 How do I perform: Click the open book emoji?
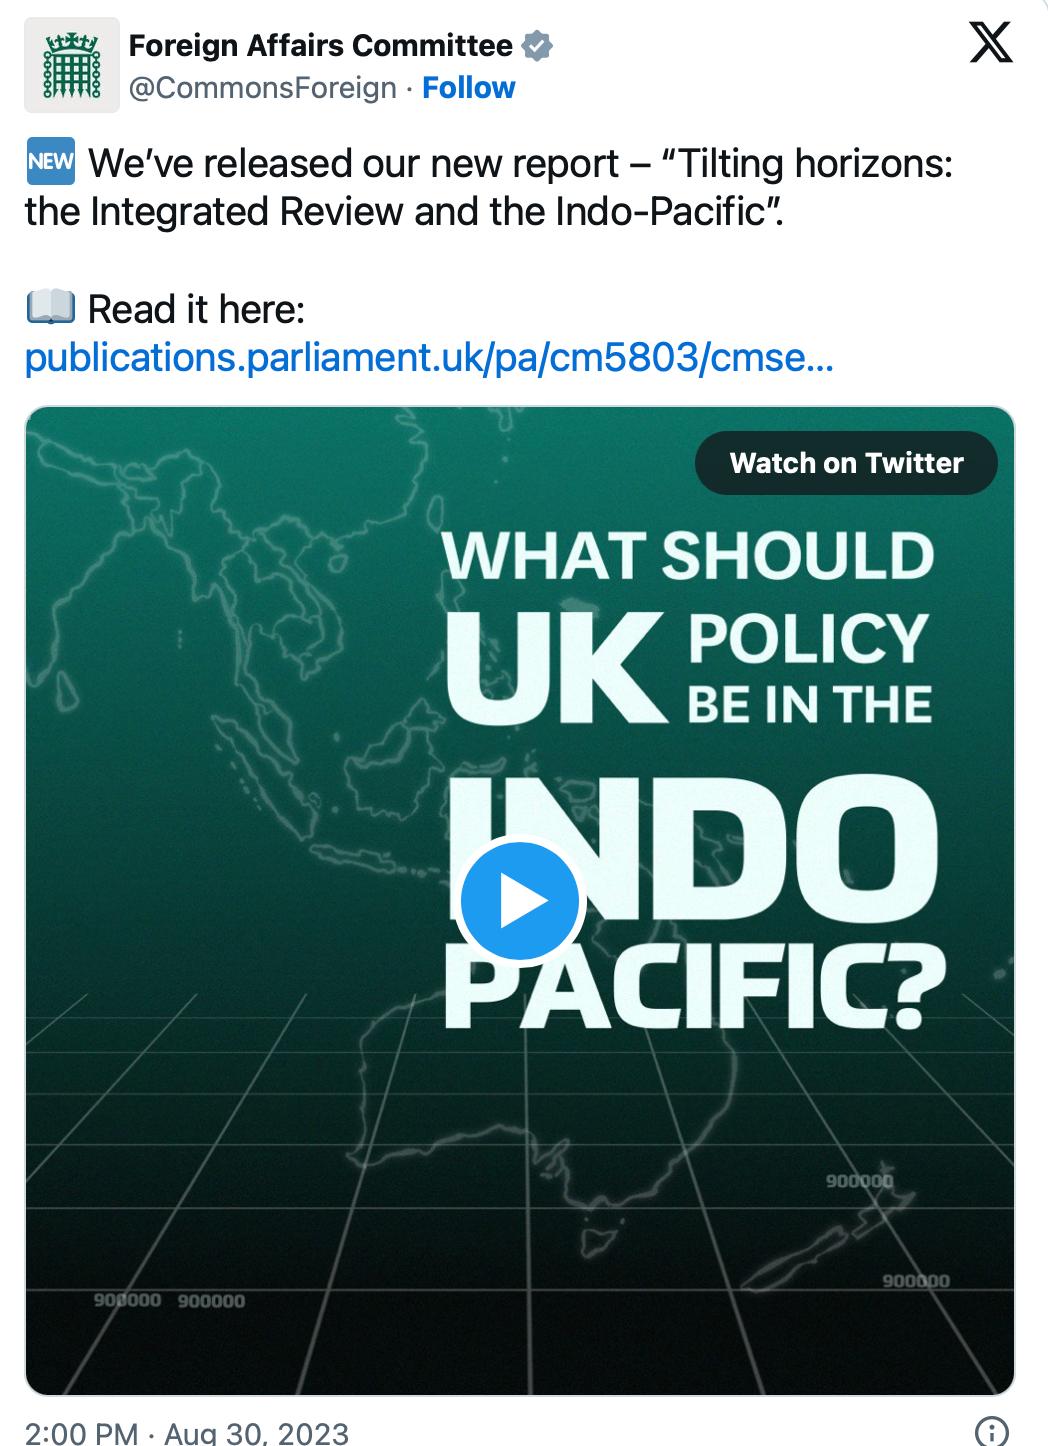click(x=50, y=308)
